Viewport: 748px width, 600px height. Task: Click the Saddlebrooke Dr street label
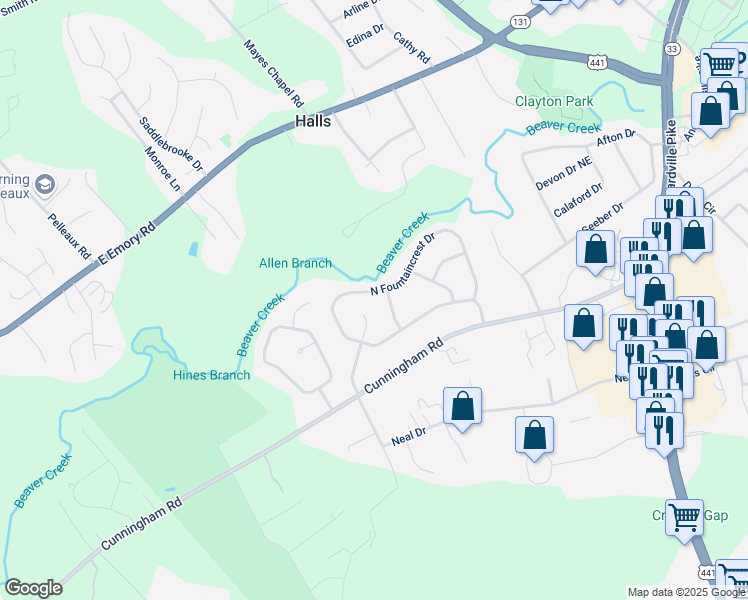click(x=171, y=144)
